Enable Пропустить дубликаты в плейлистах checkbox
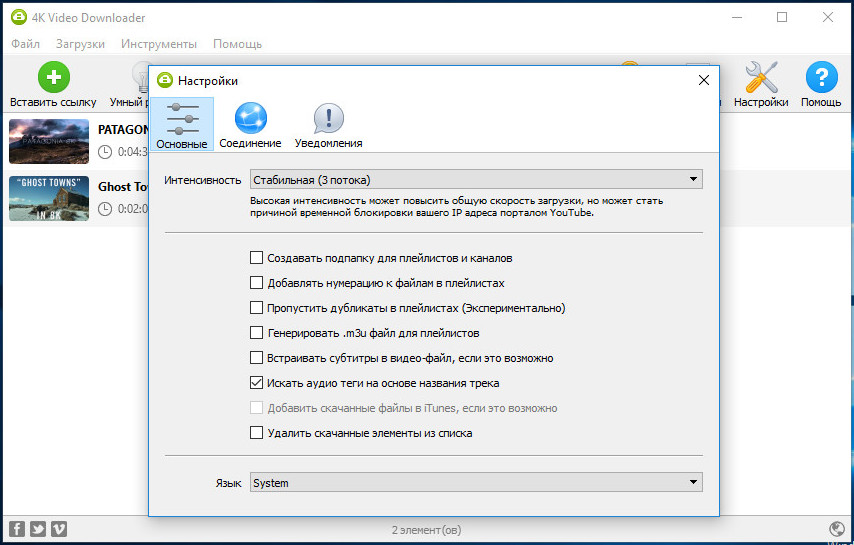The height and width of the screenshot is (545, 854). click(256, 308)
